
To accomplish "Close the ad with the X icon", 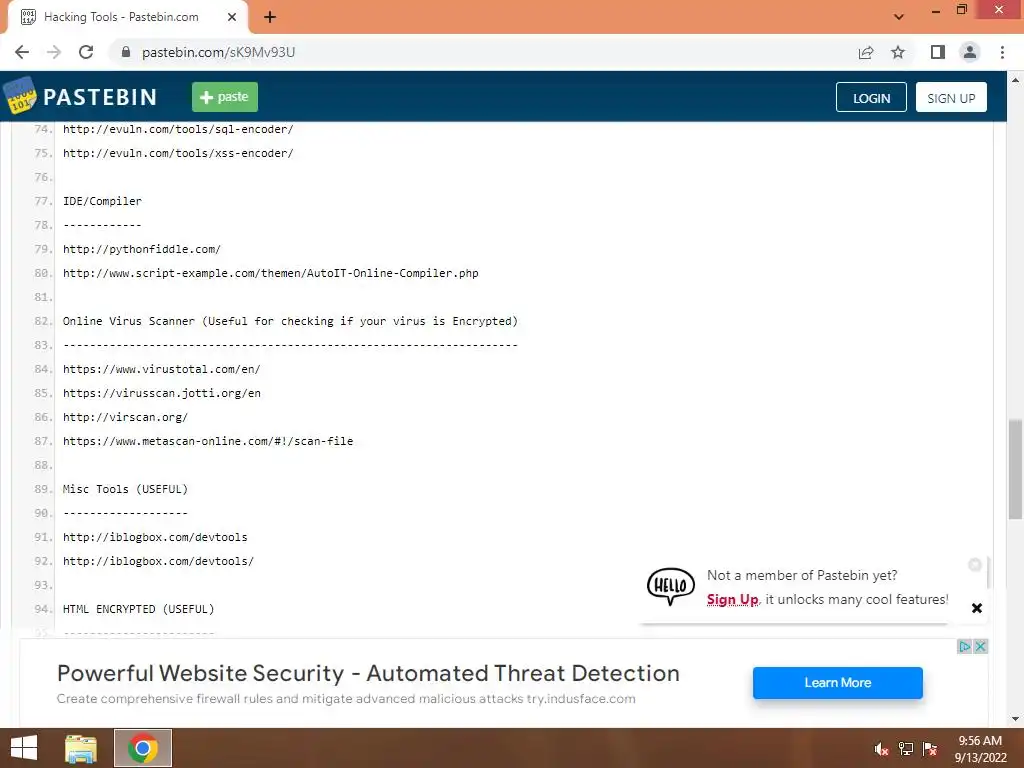I will [980, 647].
